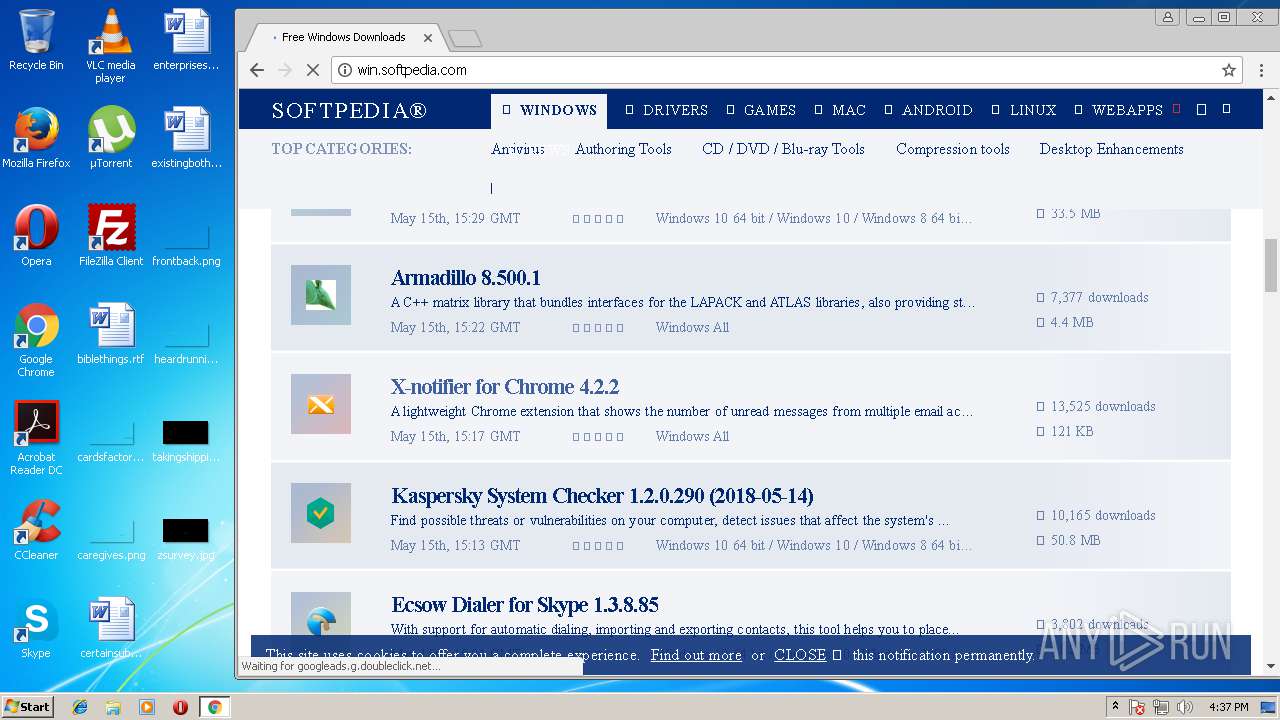The image size is (1280, 720).
Task: Click the Windows Start button
Action: pos(27,707)
